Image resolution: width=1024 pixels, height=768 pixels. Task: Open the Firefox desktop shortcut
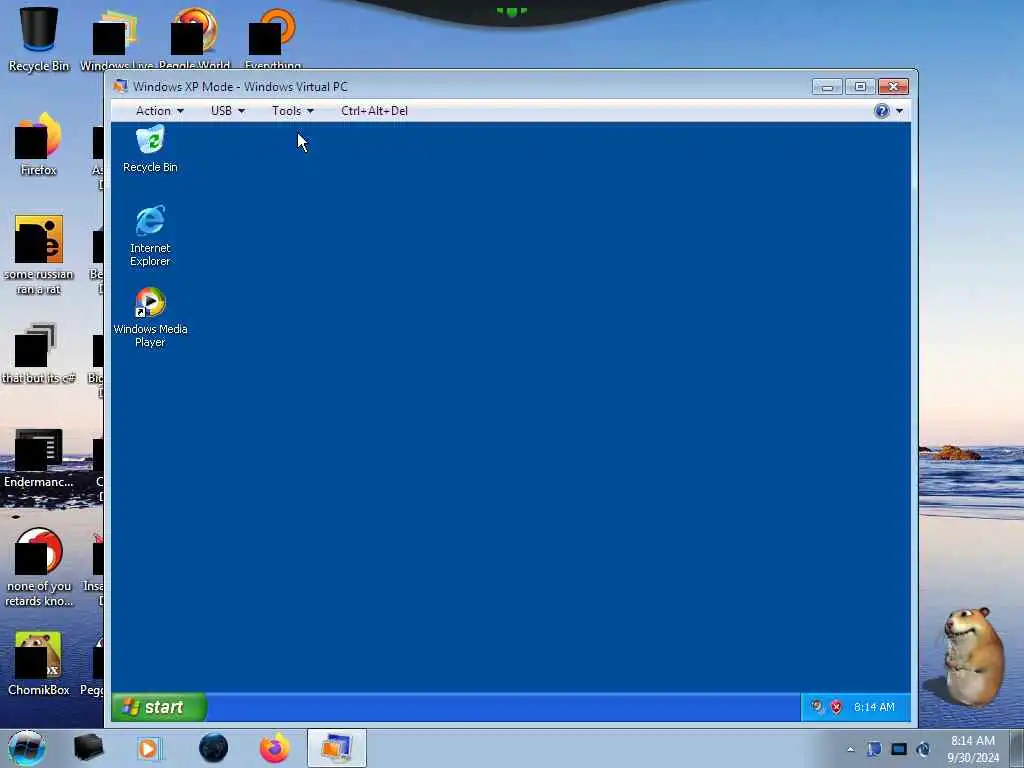point(39,144)
